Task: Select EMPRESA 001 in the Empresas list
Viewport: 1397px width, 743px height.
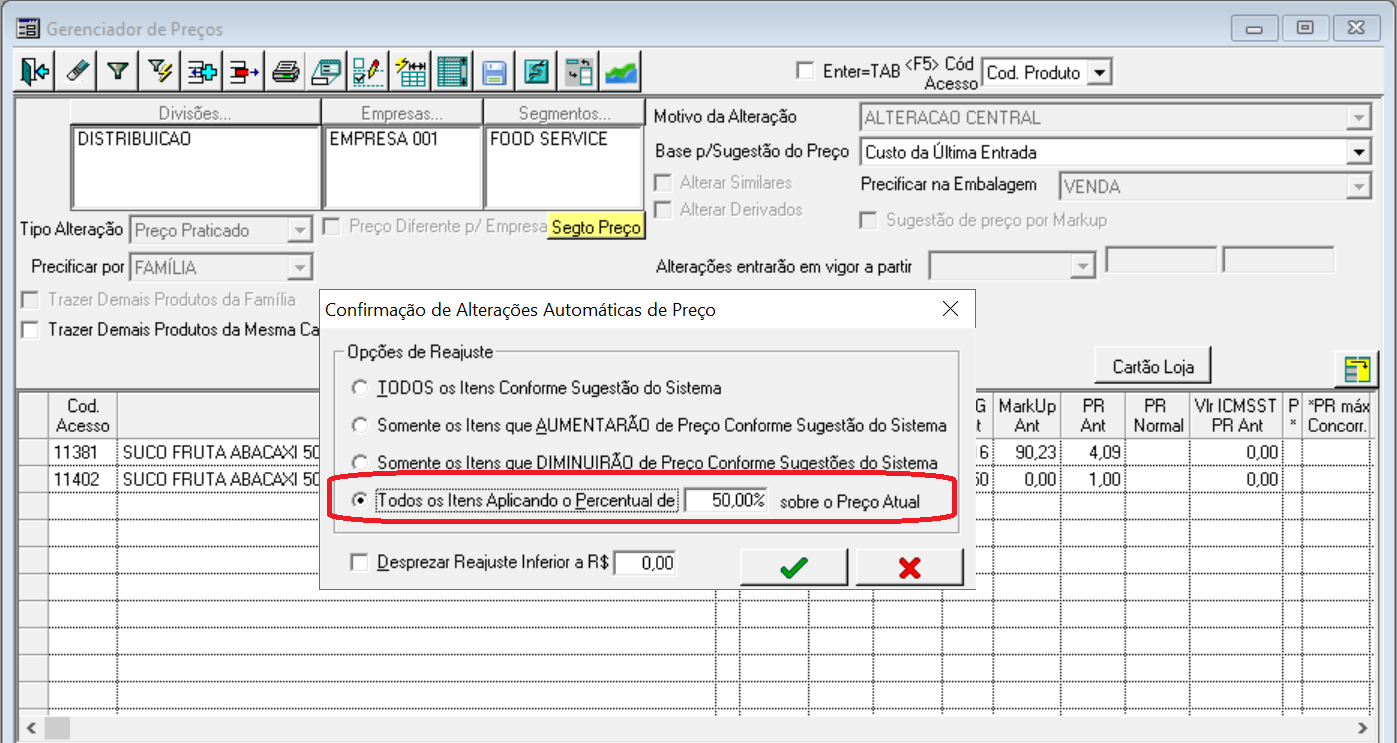Action: coord(384,139)
